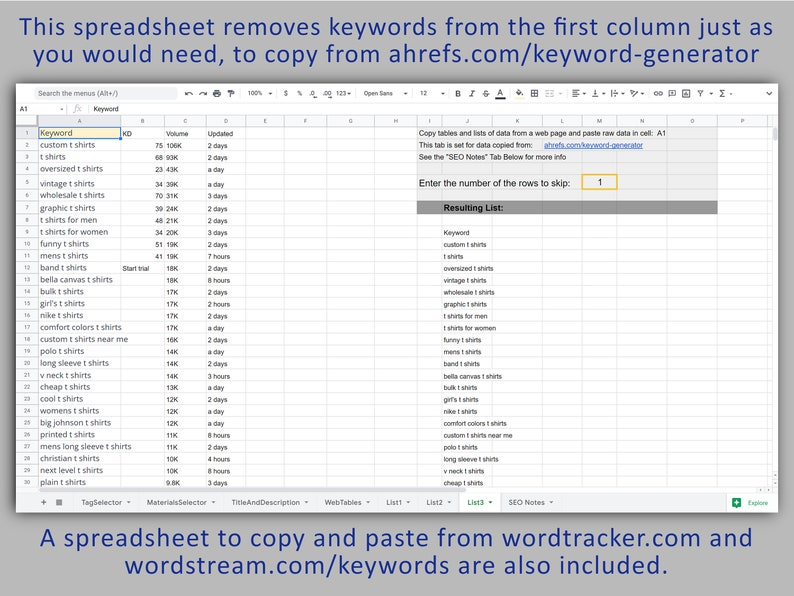Image resolution: width=794 pixels, height=596 pixels.
Task: Click the Insert link icon
Action: point(658,93)
